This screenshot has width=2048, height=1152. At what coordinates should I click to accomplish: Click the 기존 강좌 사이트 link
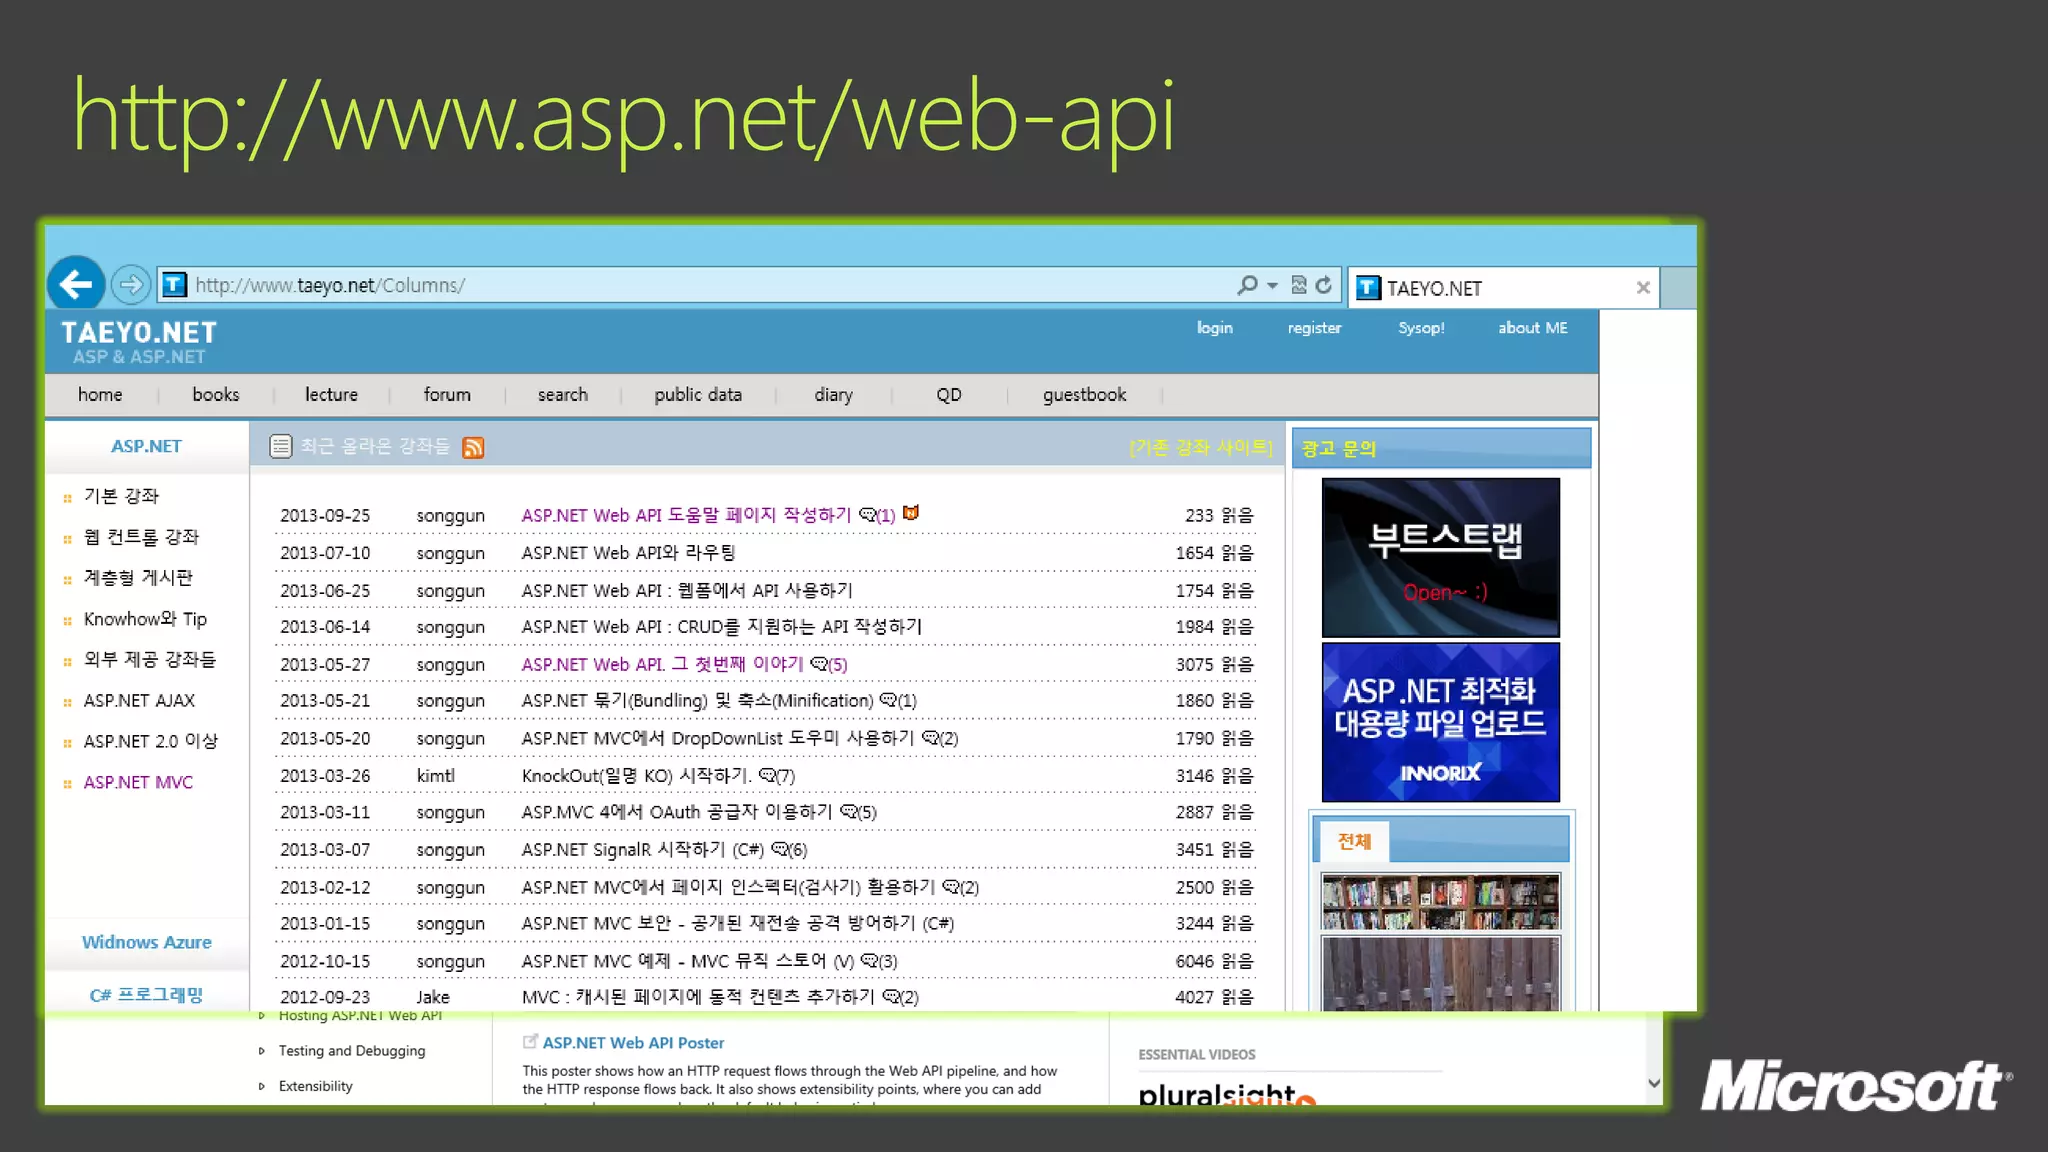tap(1201, 447)
